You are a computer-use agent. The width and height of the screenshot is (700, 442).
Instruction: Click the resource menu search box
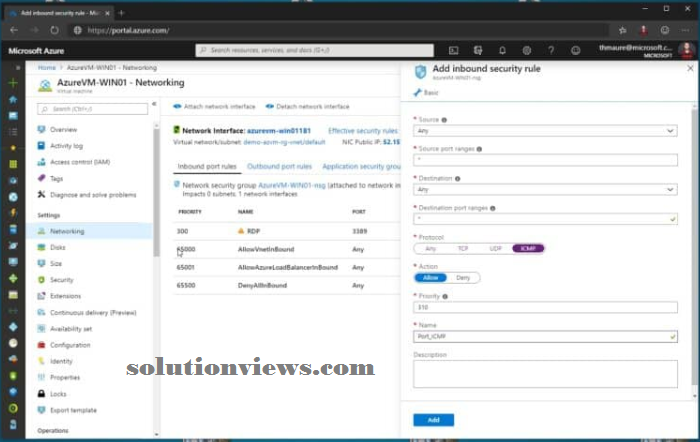click(x=93, y=109)
